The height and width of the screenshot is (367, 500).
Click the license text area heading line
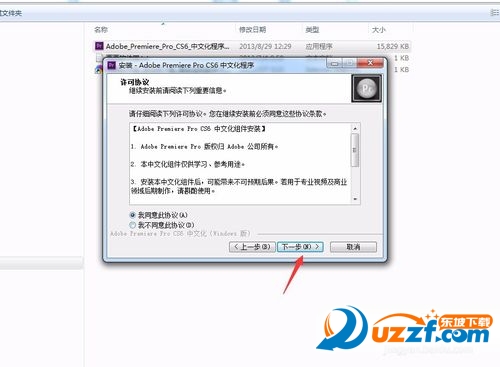point(199,129)
